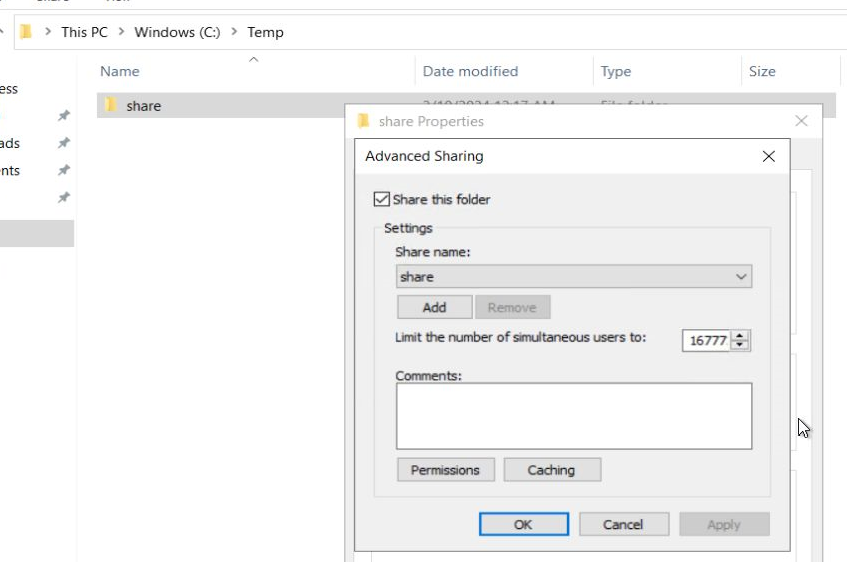Screen dimensions: 847x562
Task: Increase simultaneous users with up spinner arrow
Action: [740, 336]
